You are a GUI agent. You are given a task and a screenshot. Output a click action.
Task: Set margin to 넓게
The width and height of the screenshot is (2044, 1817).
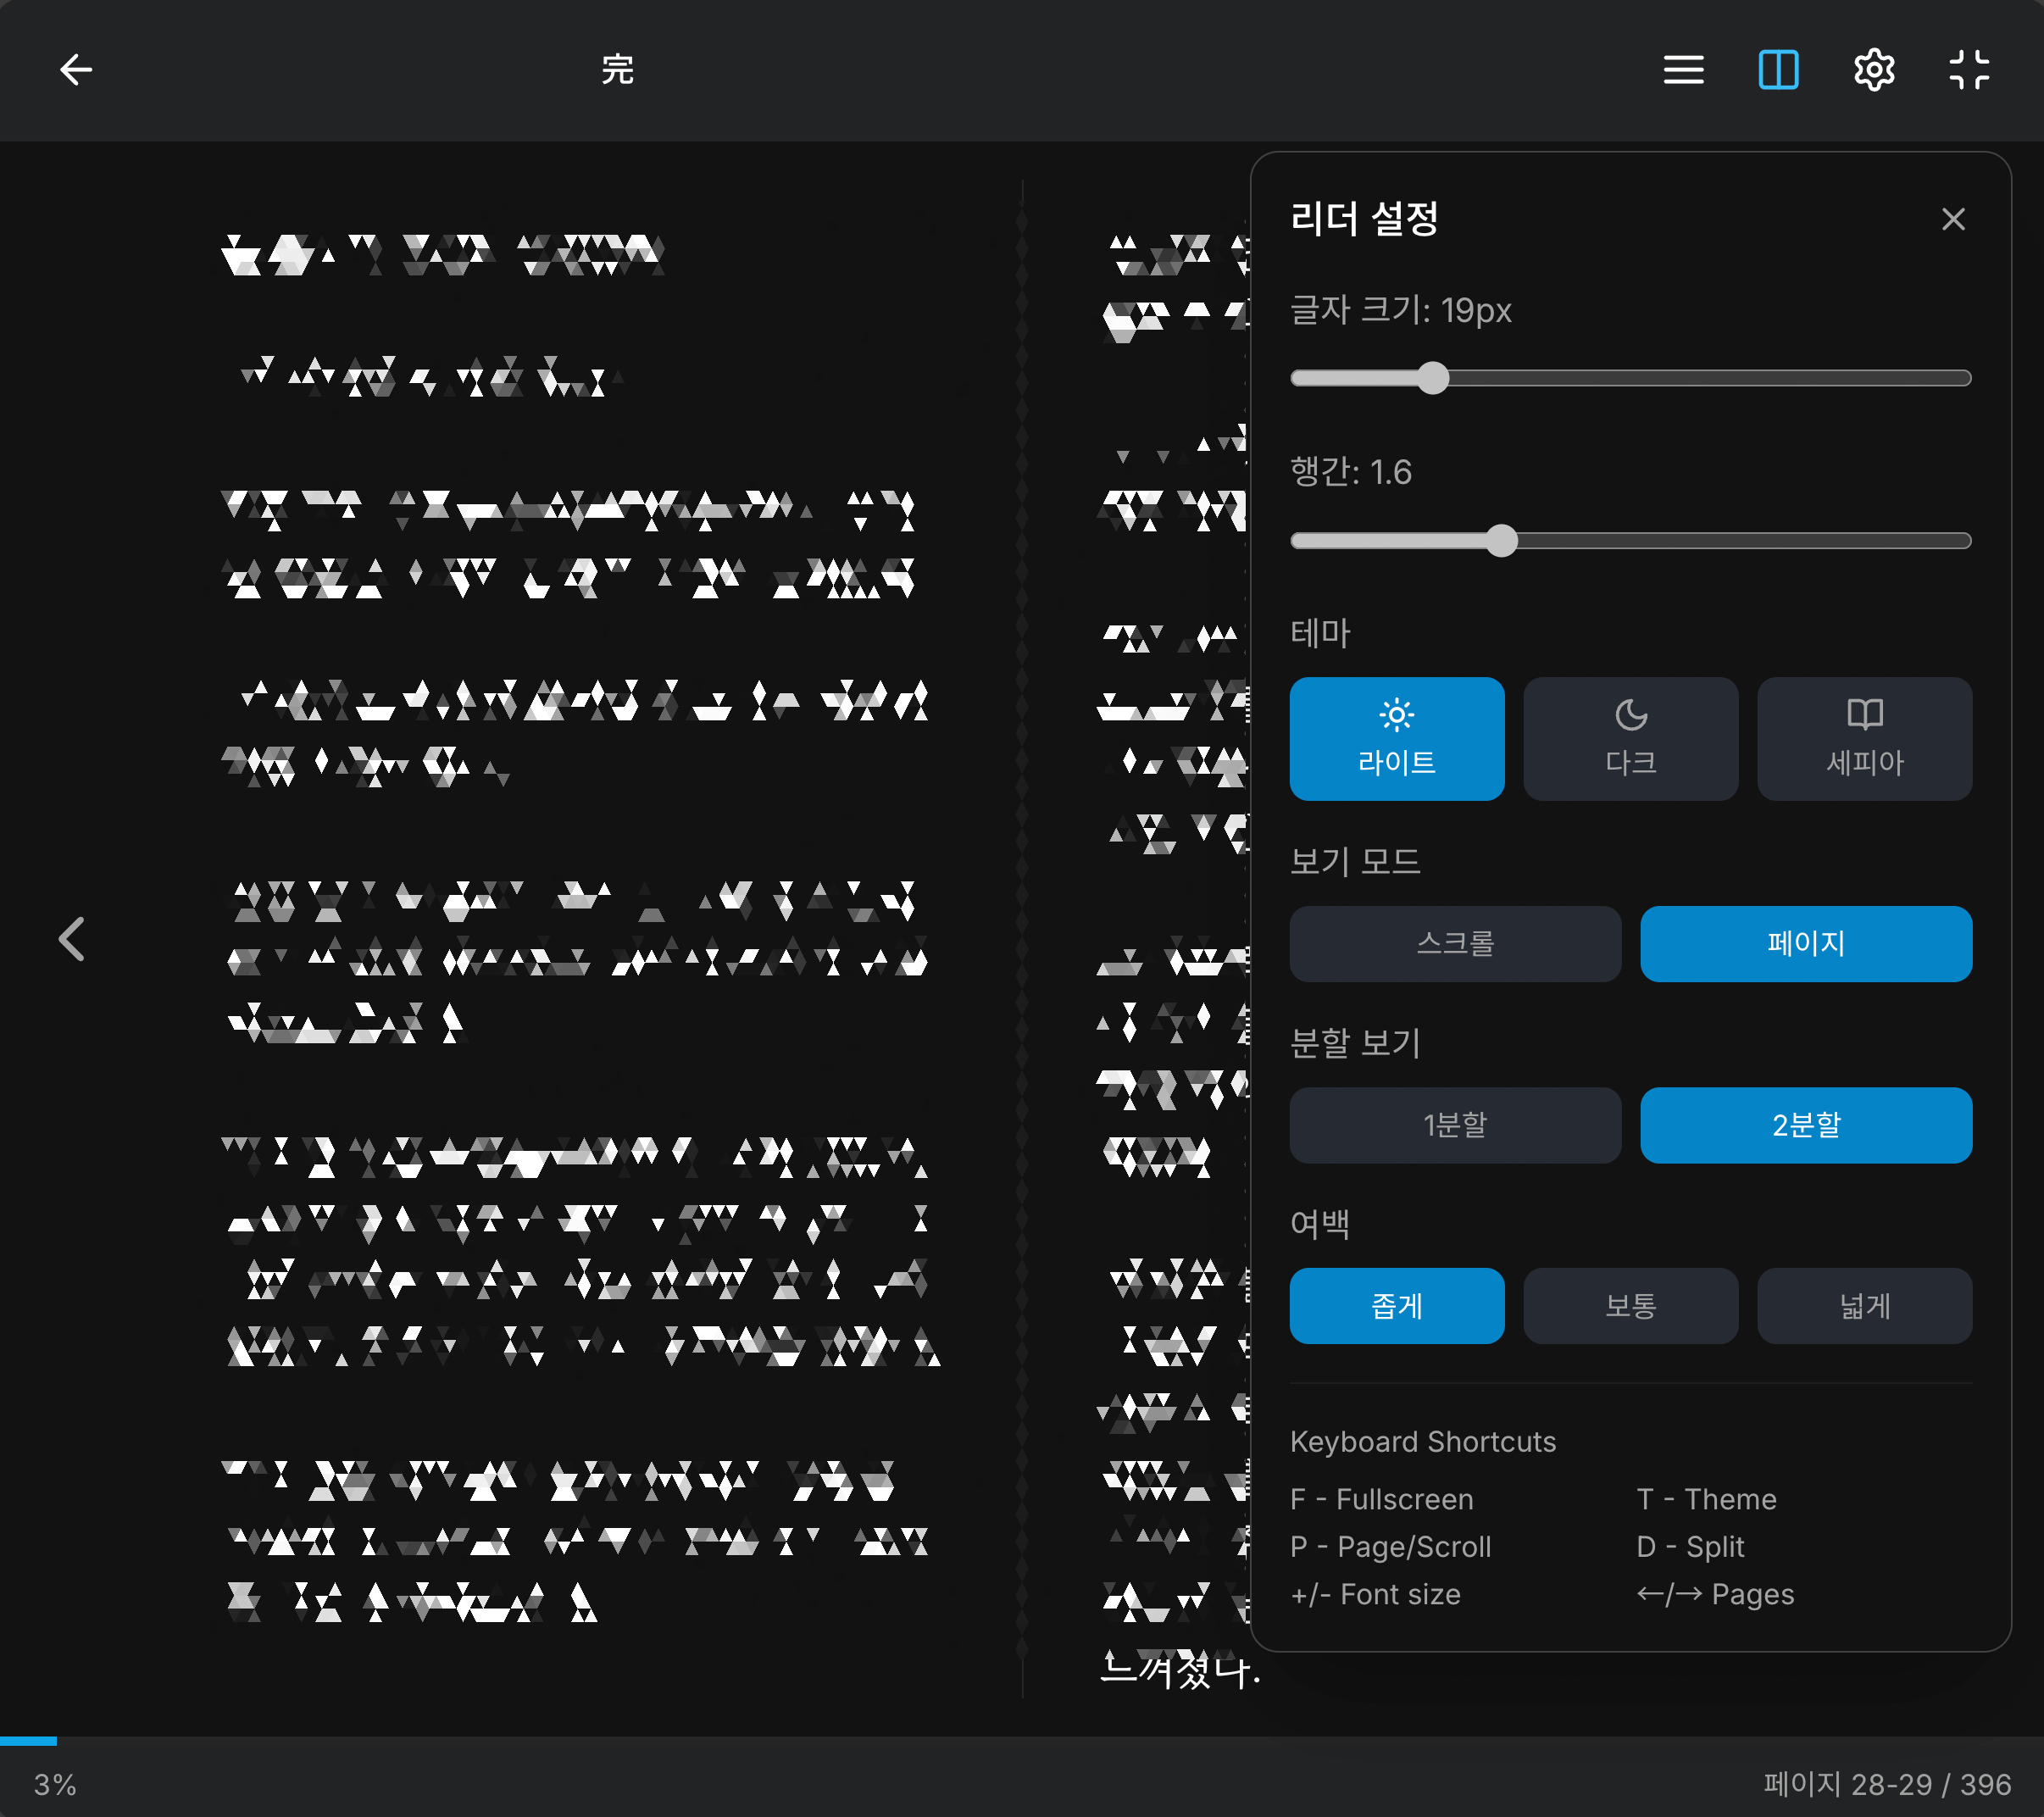click(x=1864, y=1305)
